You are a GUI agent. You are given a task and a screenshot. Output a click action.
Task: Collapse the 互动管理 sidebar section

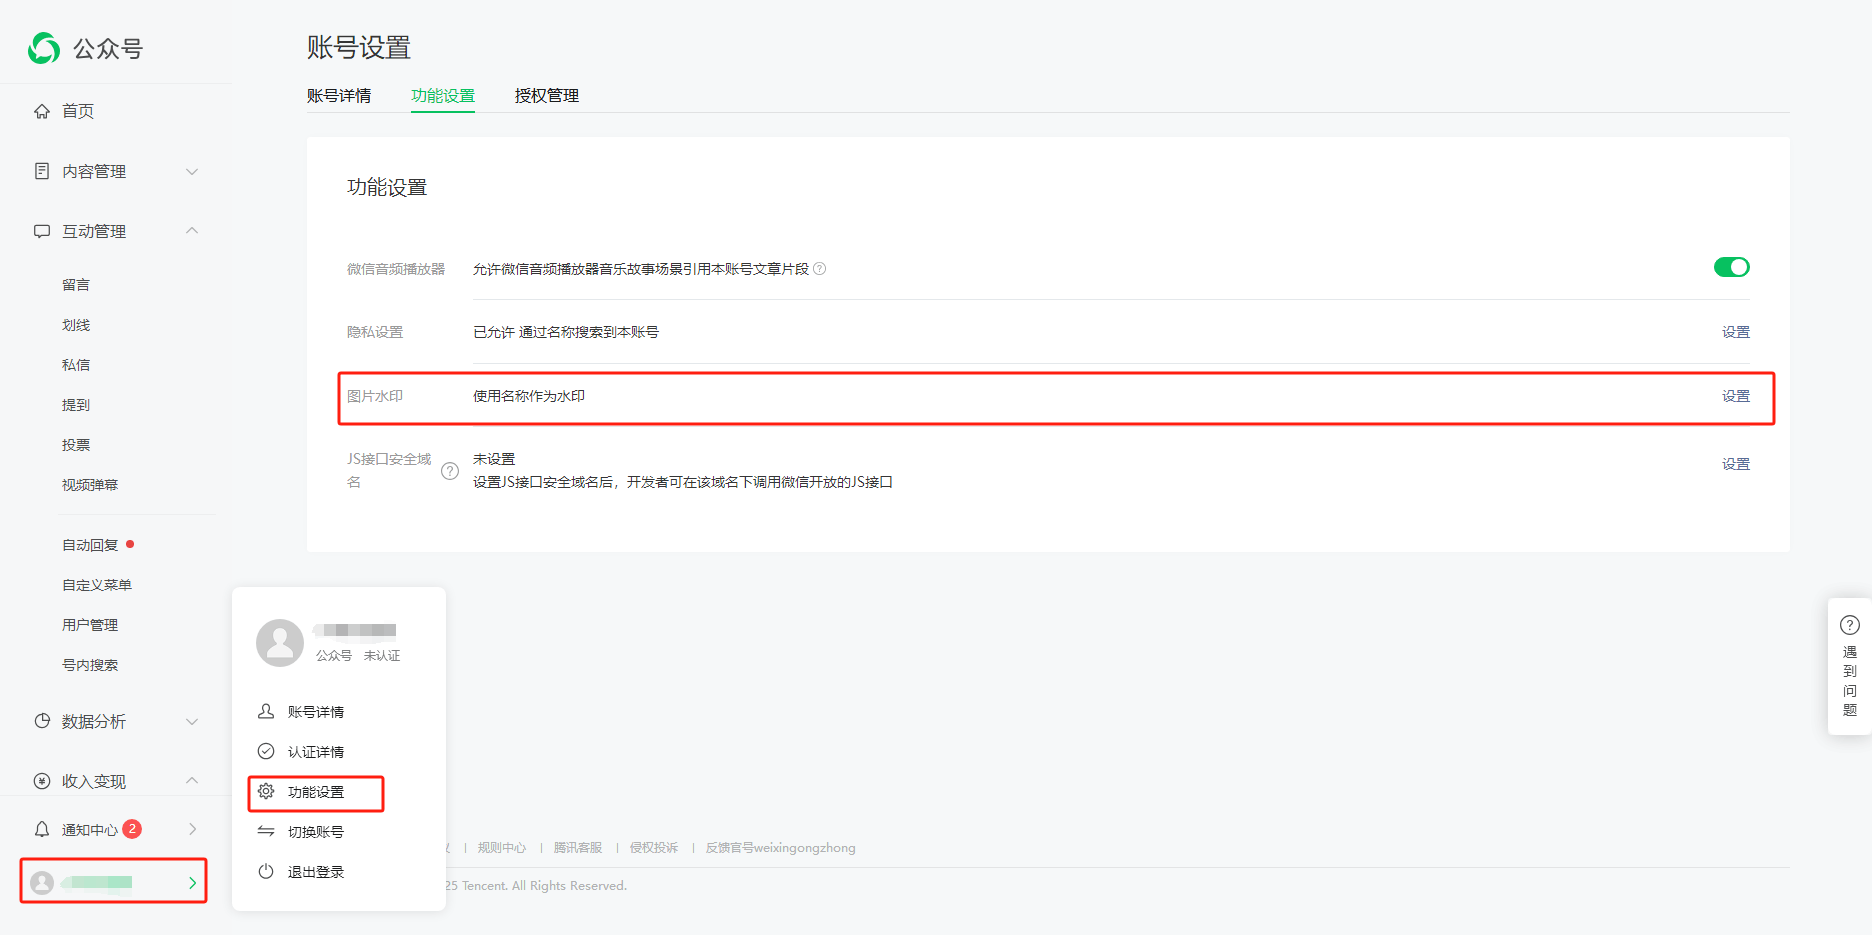tap(192, 231)
